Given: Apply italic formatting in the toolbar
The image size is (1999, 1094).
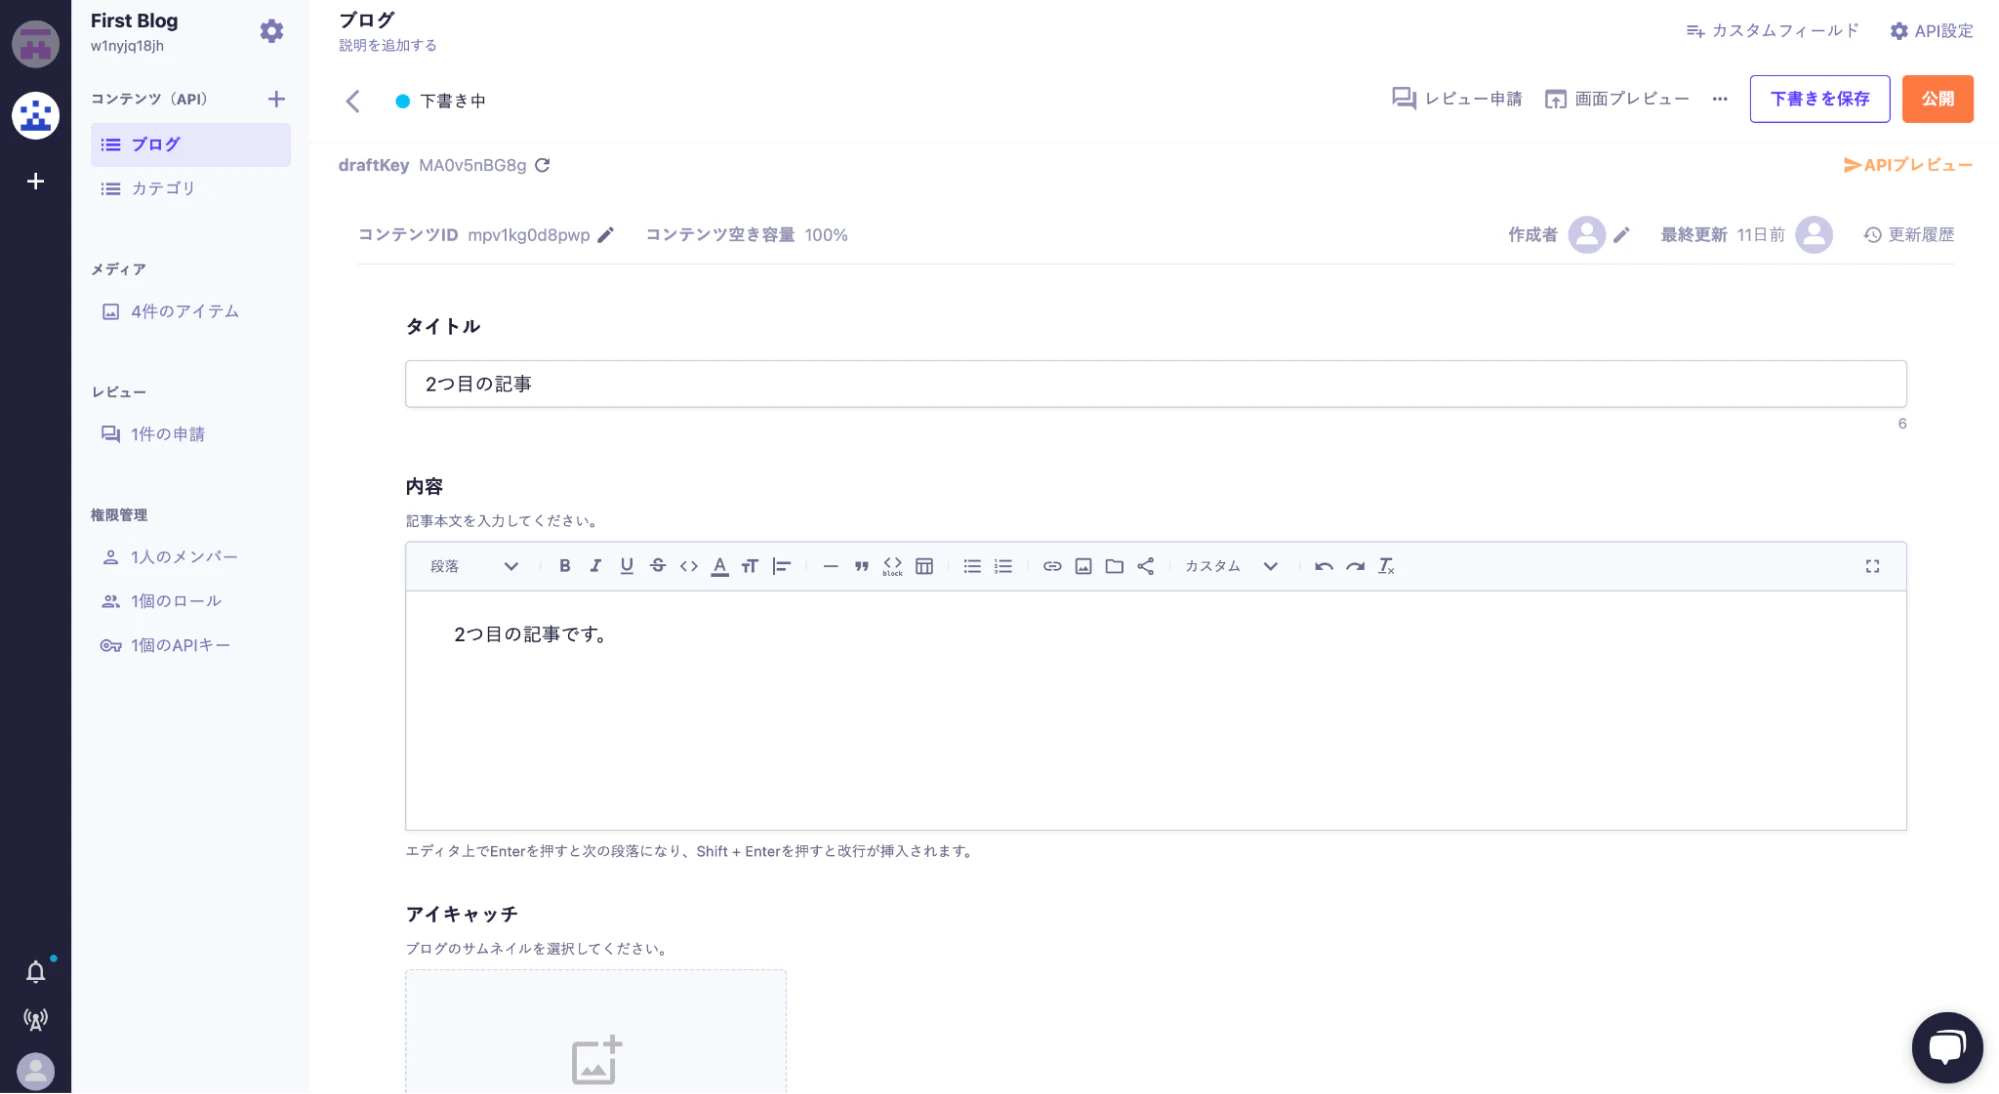Looking at the screenshot, I should (595, 566).
